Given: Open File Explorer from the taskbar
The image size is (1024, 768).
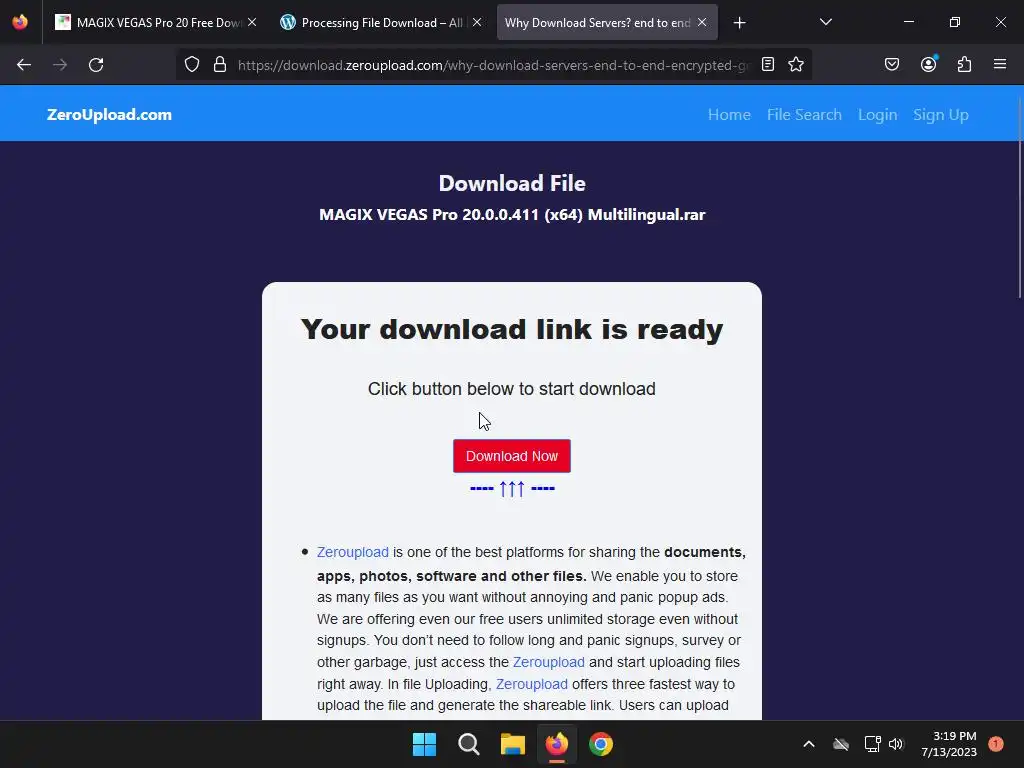Looking at the screenshot, I should tap(513, 744).
